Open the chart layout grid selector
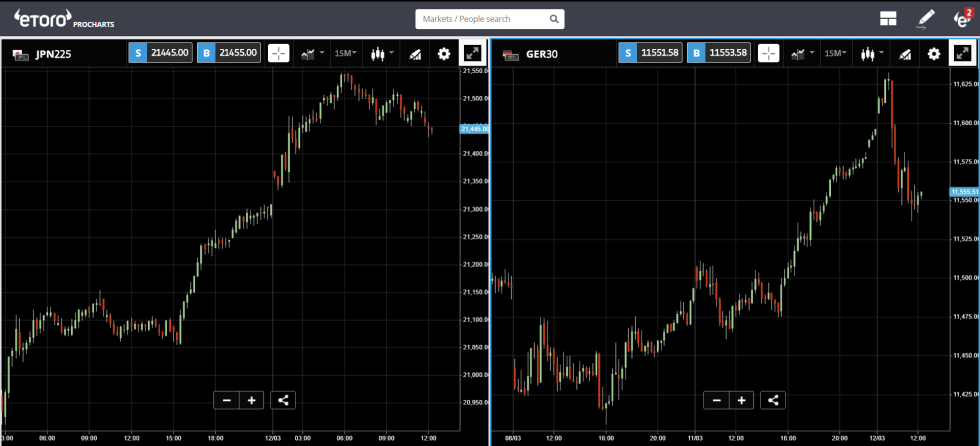Screen dimensions: 980x446 (888, 18)
